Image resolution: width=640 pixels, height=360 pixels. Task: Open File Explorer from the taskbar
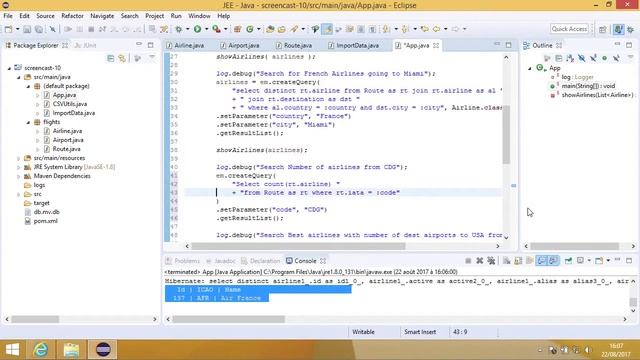point(71,350)
